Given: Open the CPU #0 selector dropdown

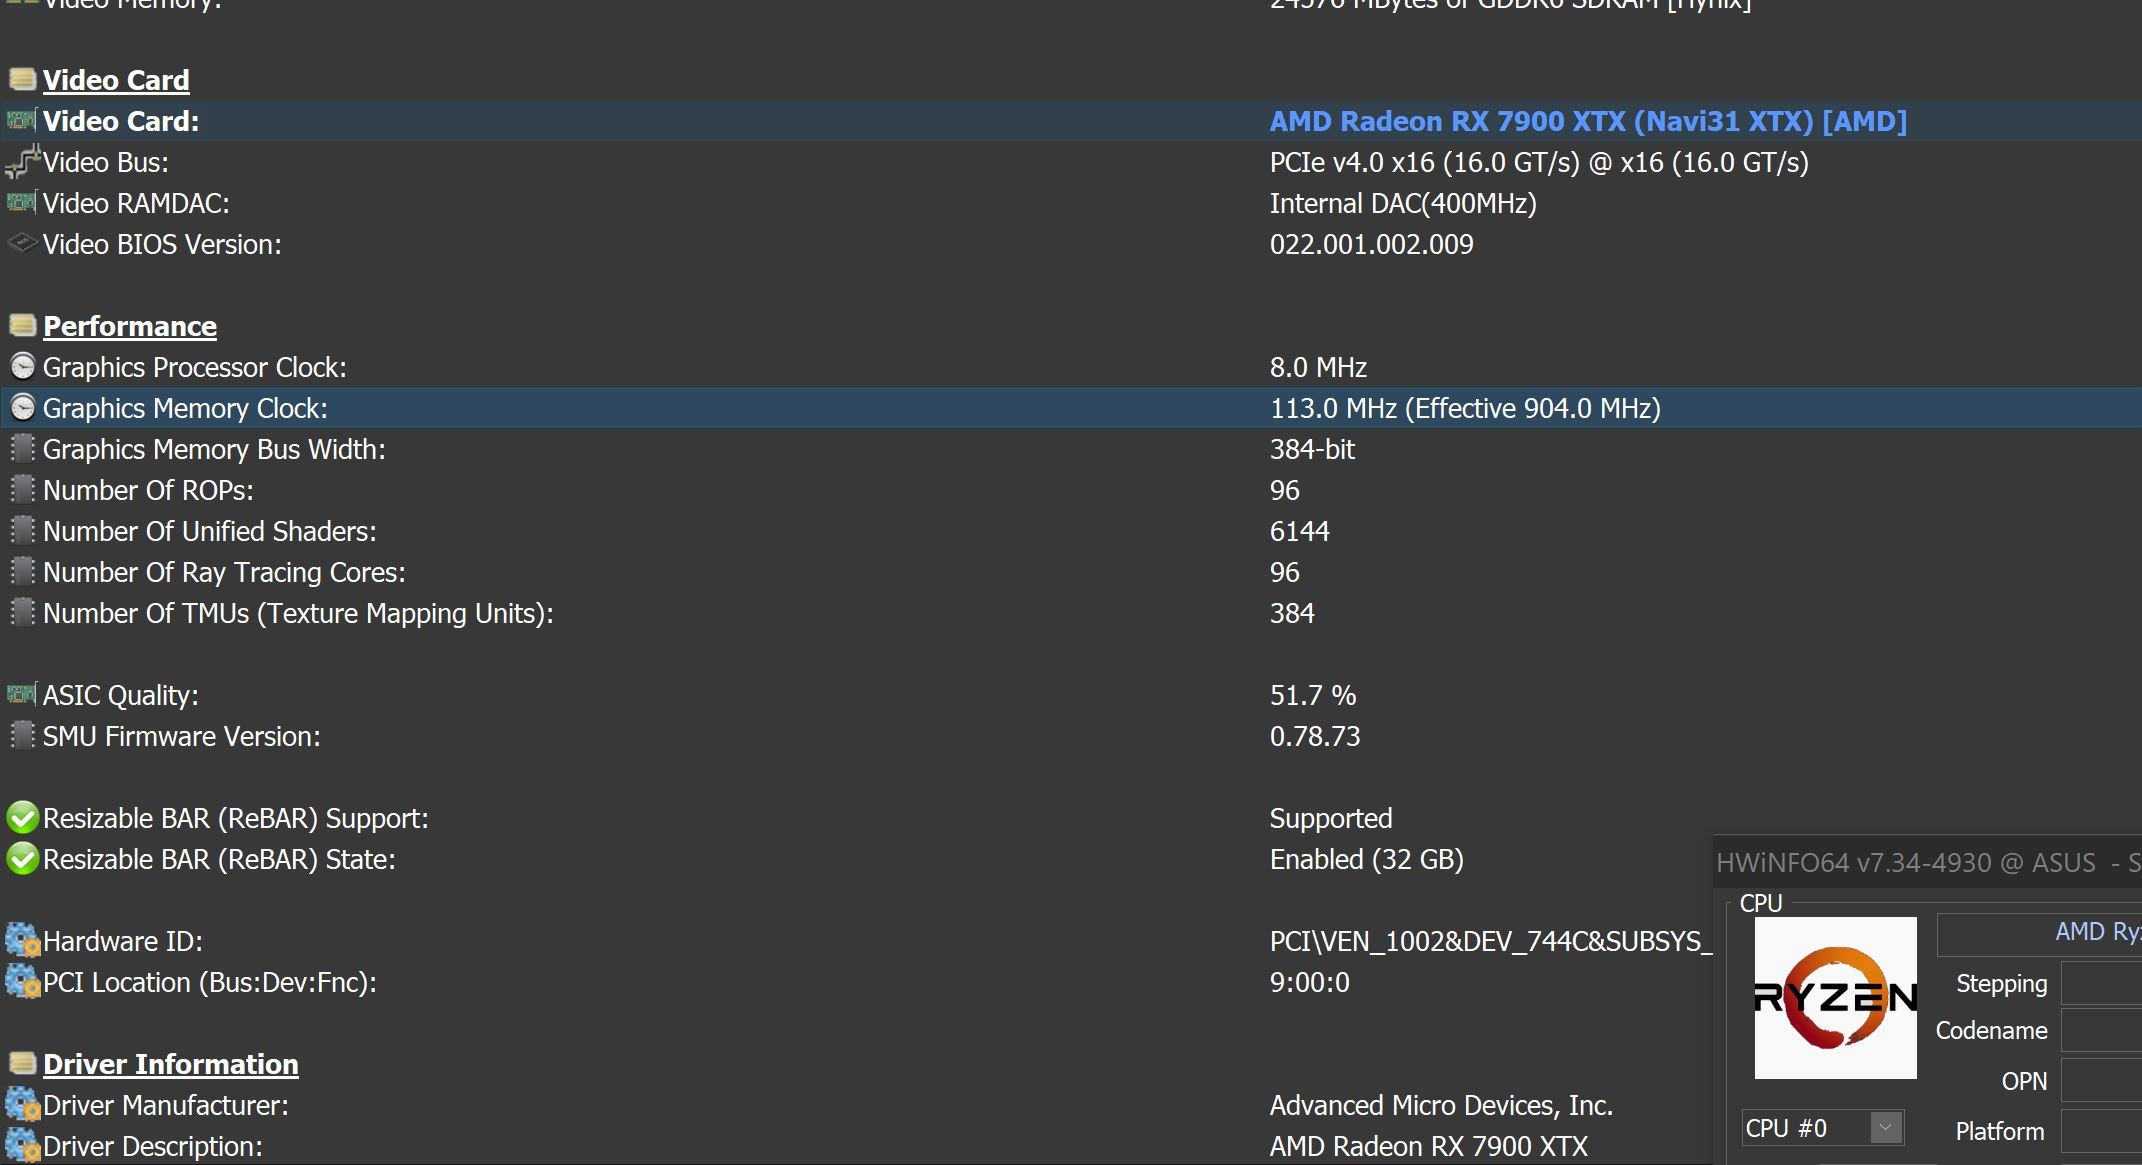Looking at the screenshot, I should coord(1885,1128).
